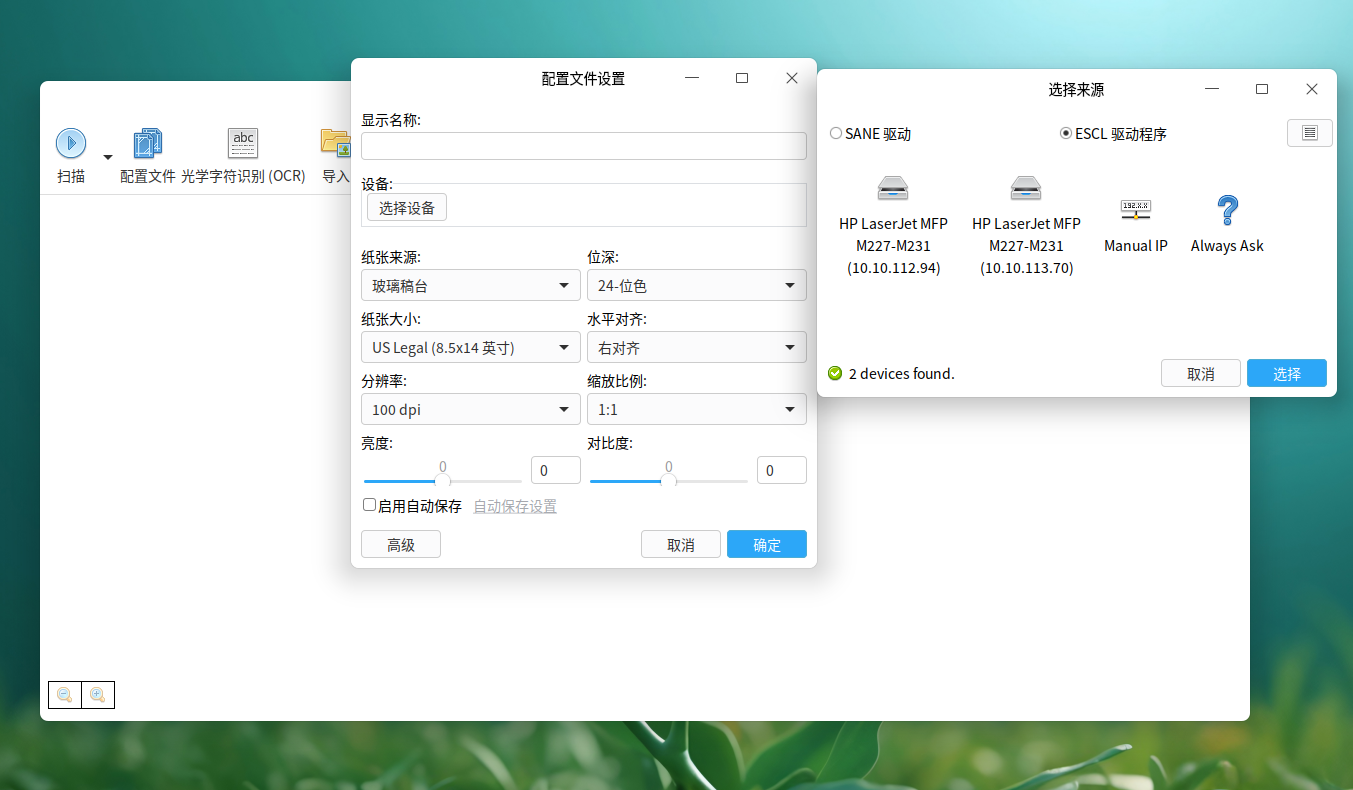
Task: Open the 位深 dropdown showing 24-位色
Action: pos(697,286)
